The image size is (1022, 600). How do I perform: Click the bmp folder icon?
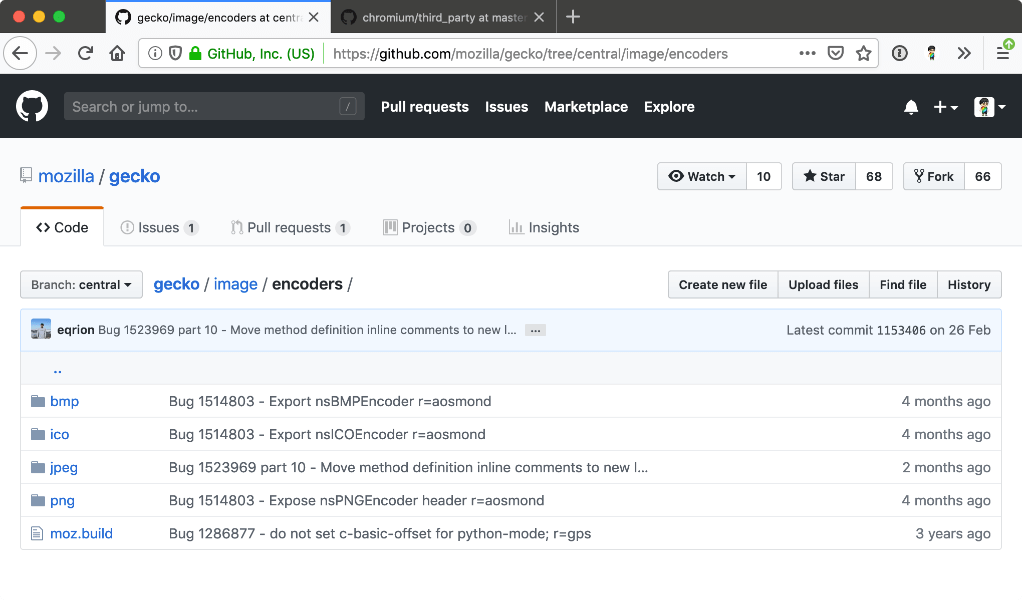point(38,400)
